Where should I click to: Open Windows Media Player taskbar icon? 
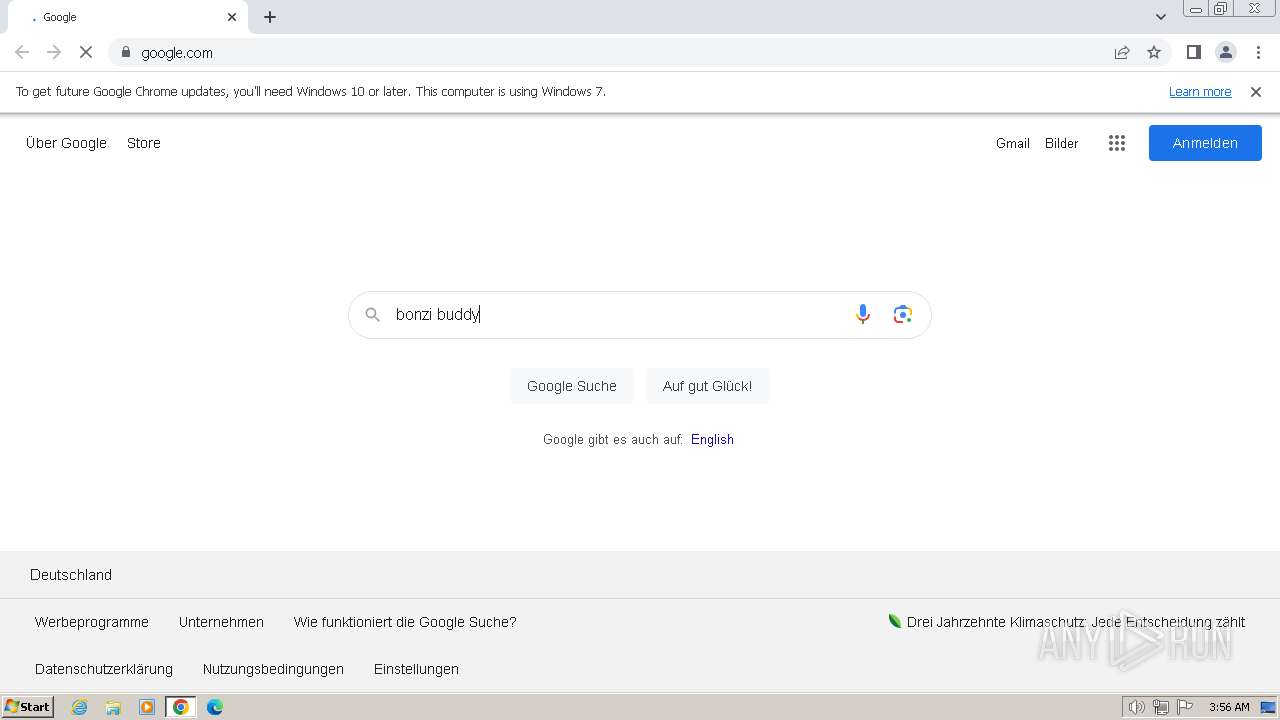(147, 707)
